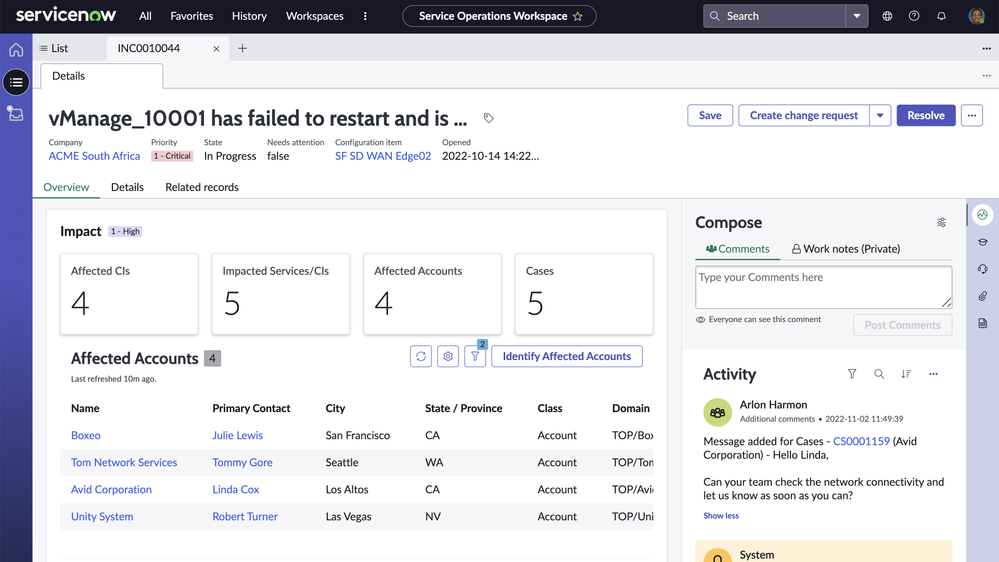Open the Workspaces menu
999x562 pixels.
point(315,16)
